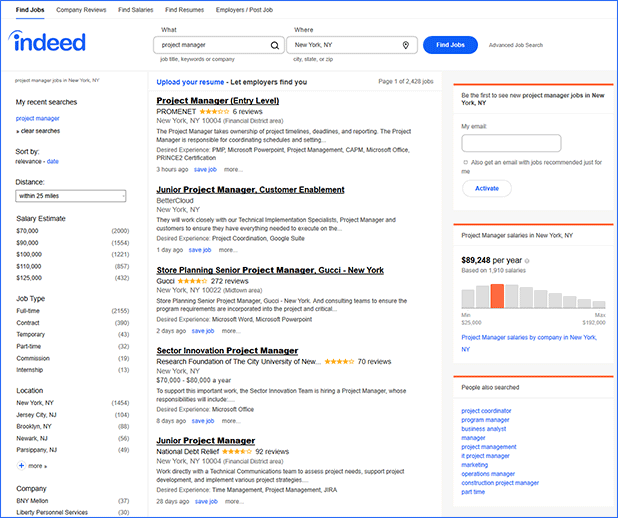The image size is (618, 518).
Task: Click Research Foundation star rating
Action: click(339, 361)
